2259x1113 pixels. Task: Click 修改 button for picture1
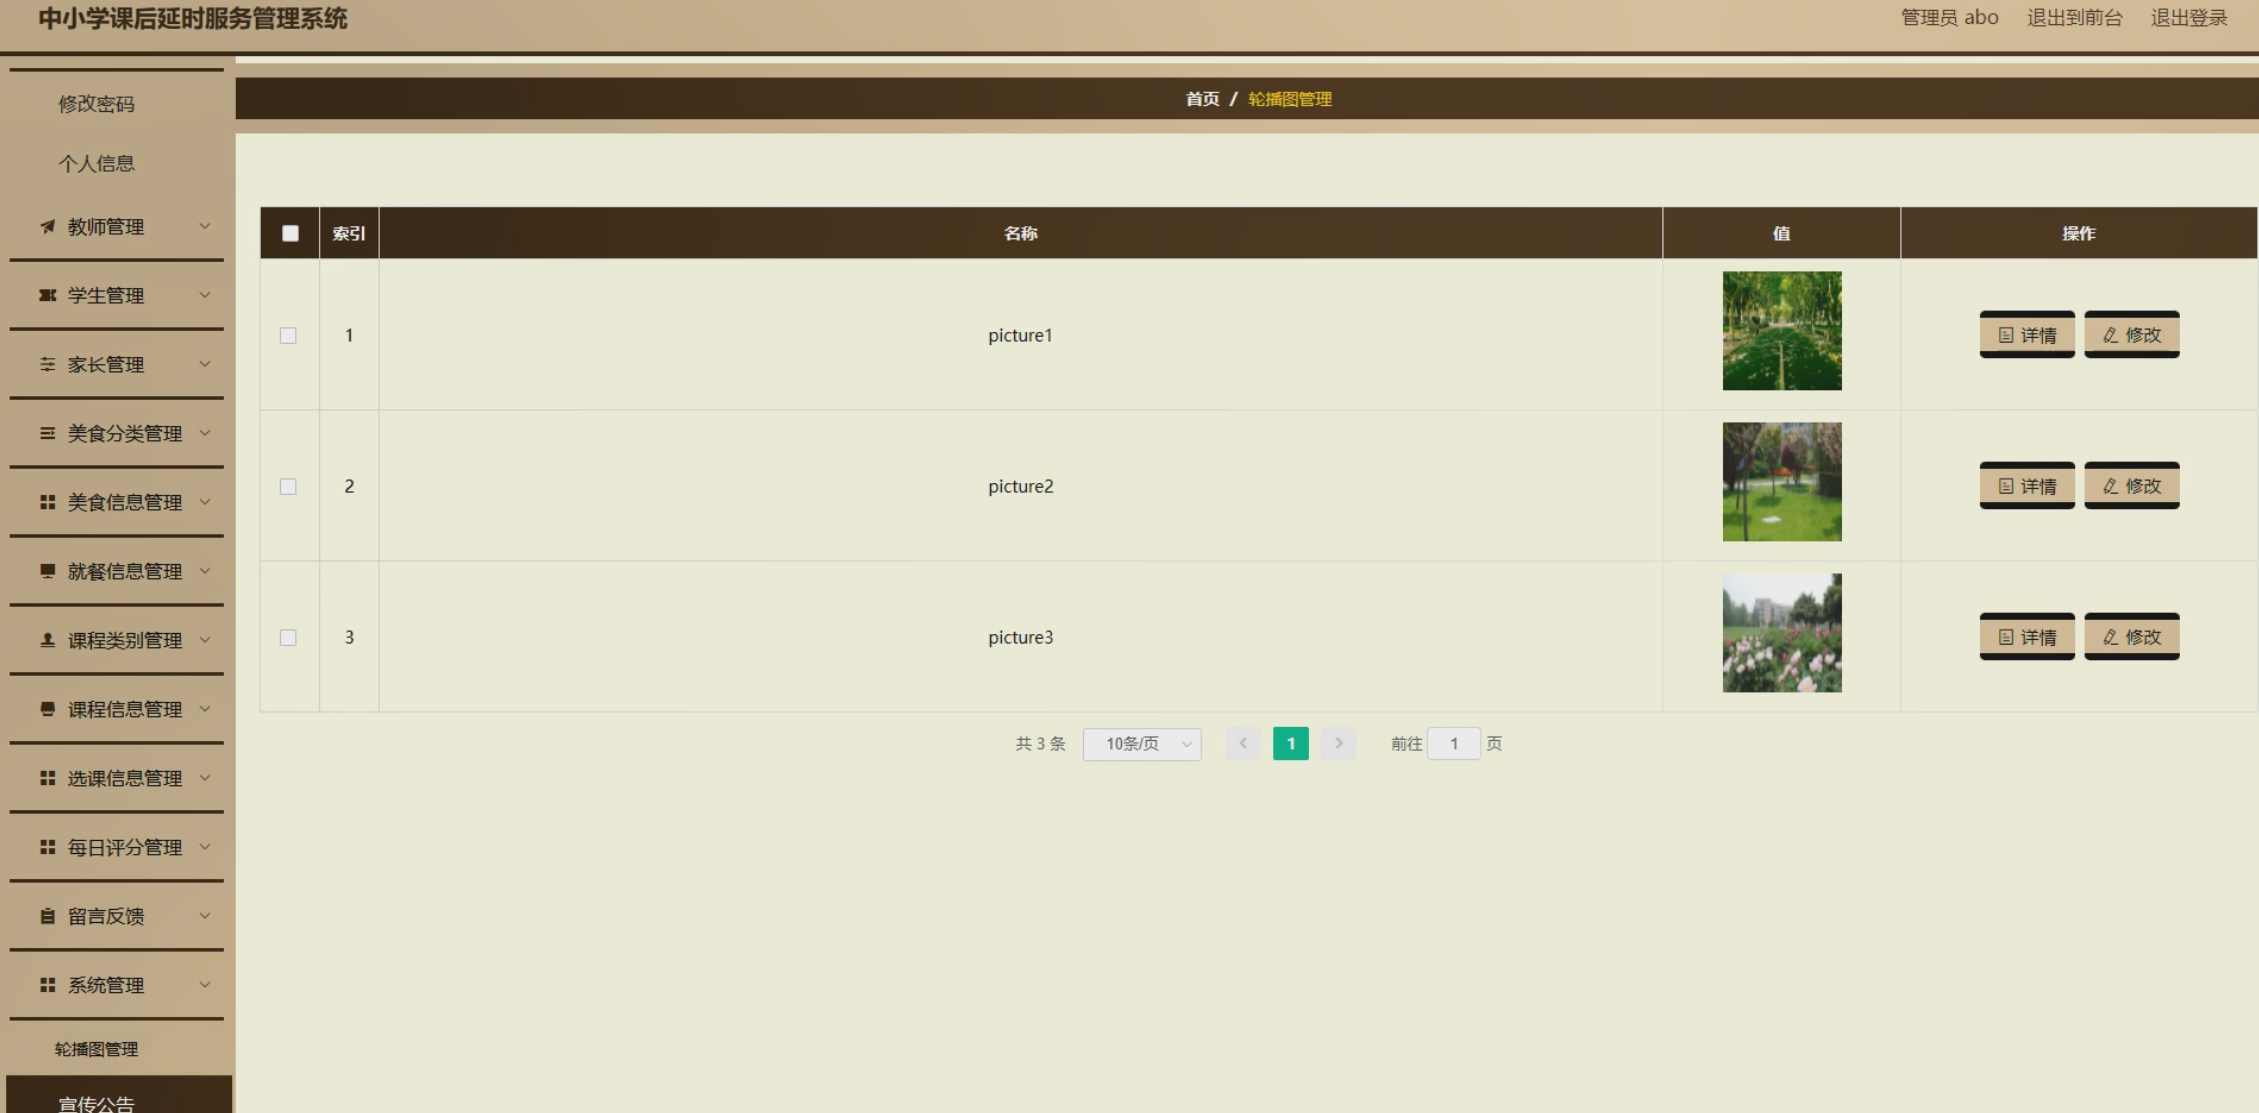pyautogui.click(x=2131, y=335)
